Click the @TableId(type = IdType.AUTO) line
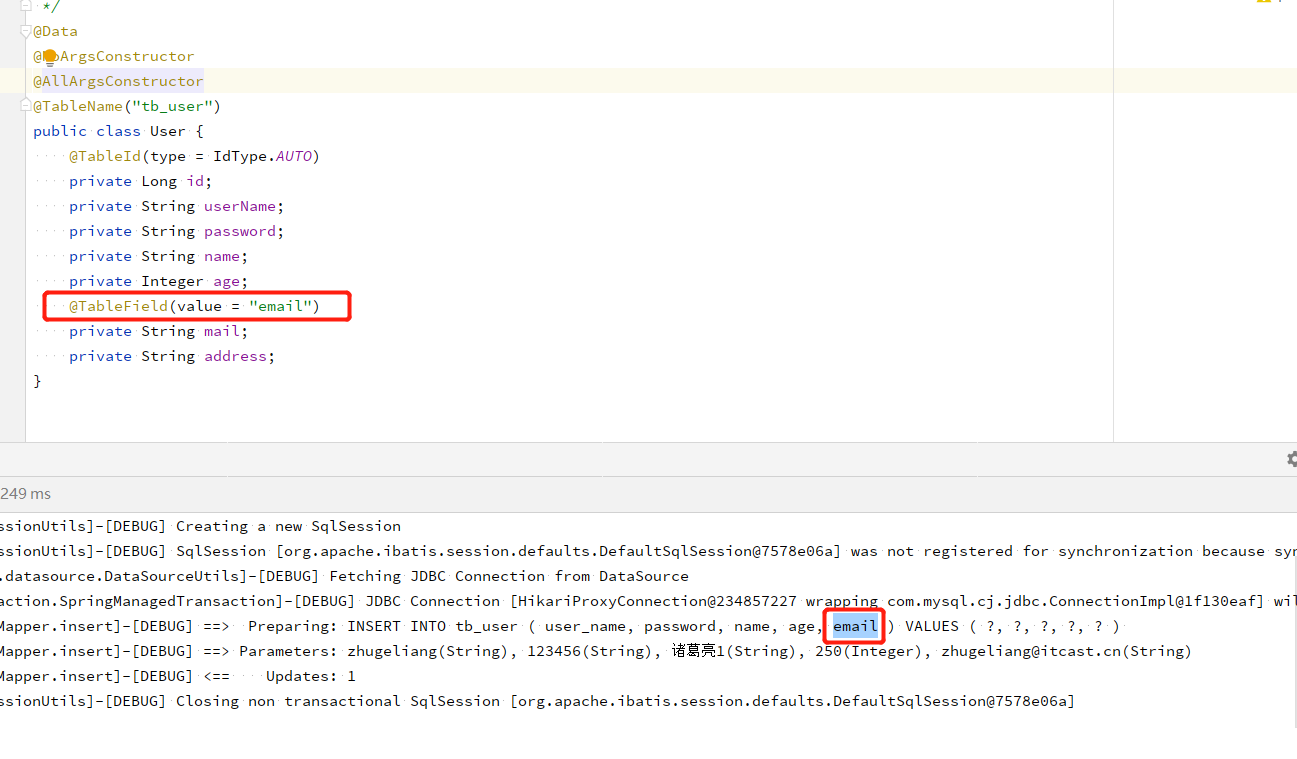This screenshot has width=1297, height=759. point(194,156)
